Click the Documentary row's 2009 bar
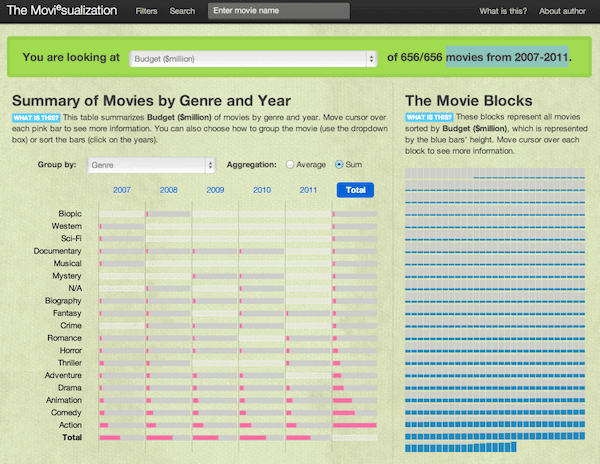Image resolution: width=600 pixels, height=464 pixels. coord(194,251)
